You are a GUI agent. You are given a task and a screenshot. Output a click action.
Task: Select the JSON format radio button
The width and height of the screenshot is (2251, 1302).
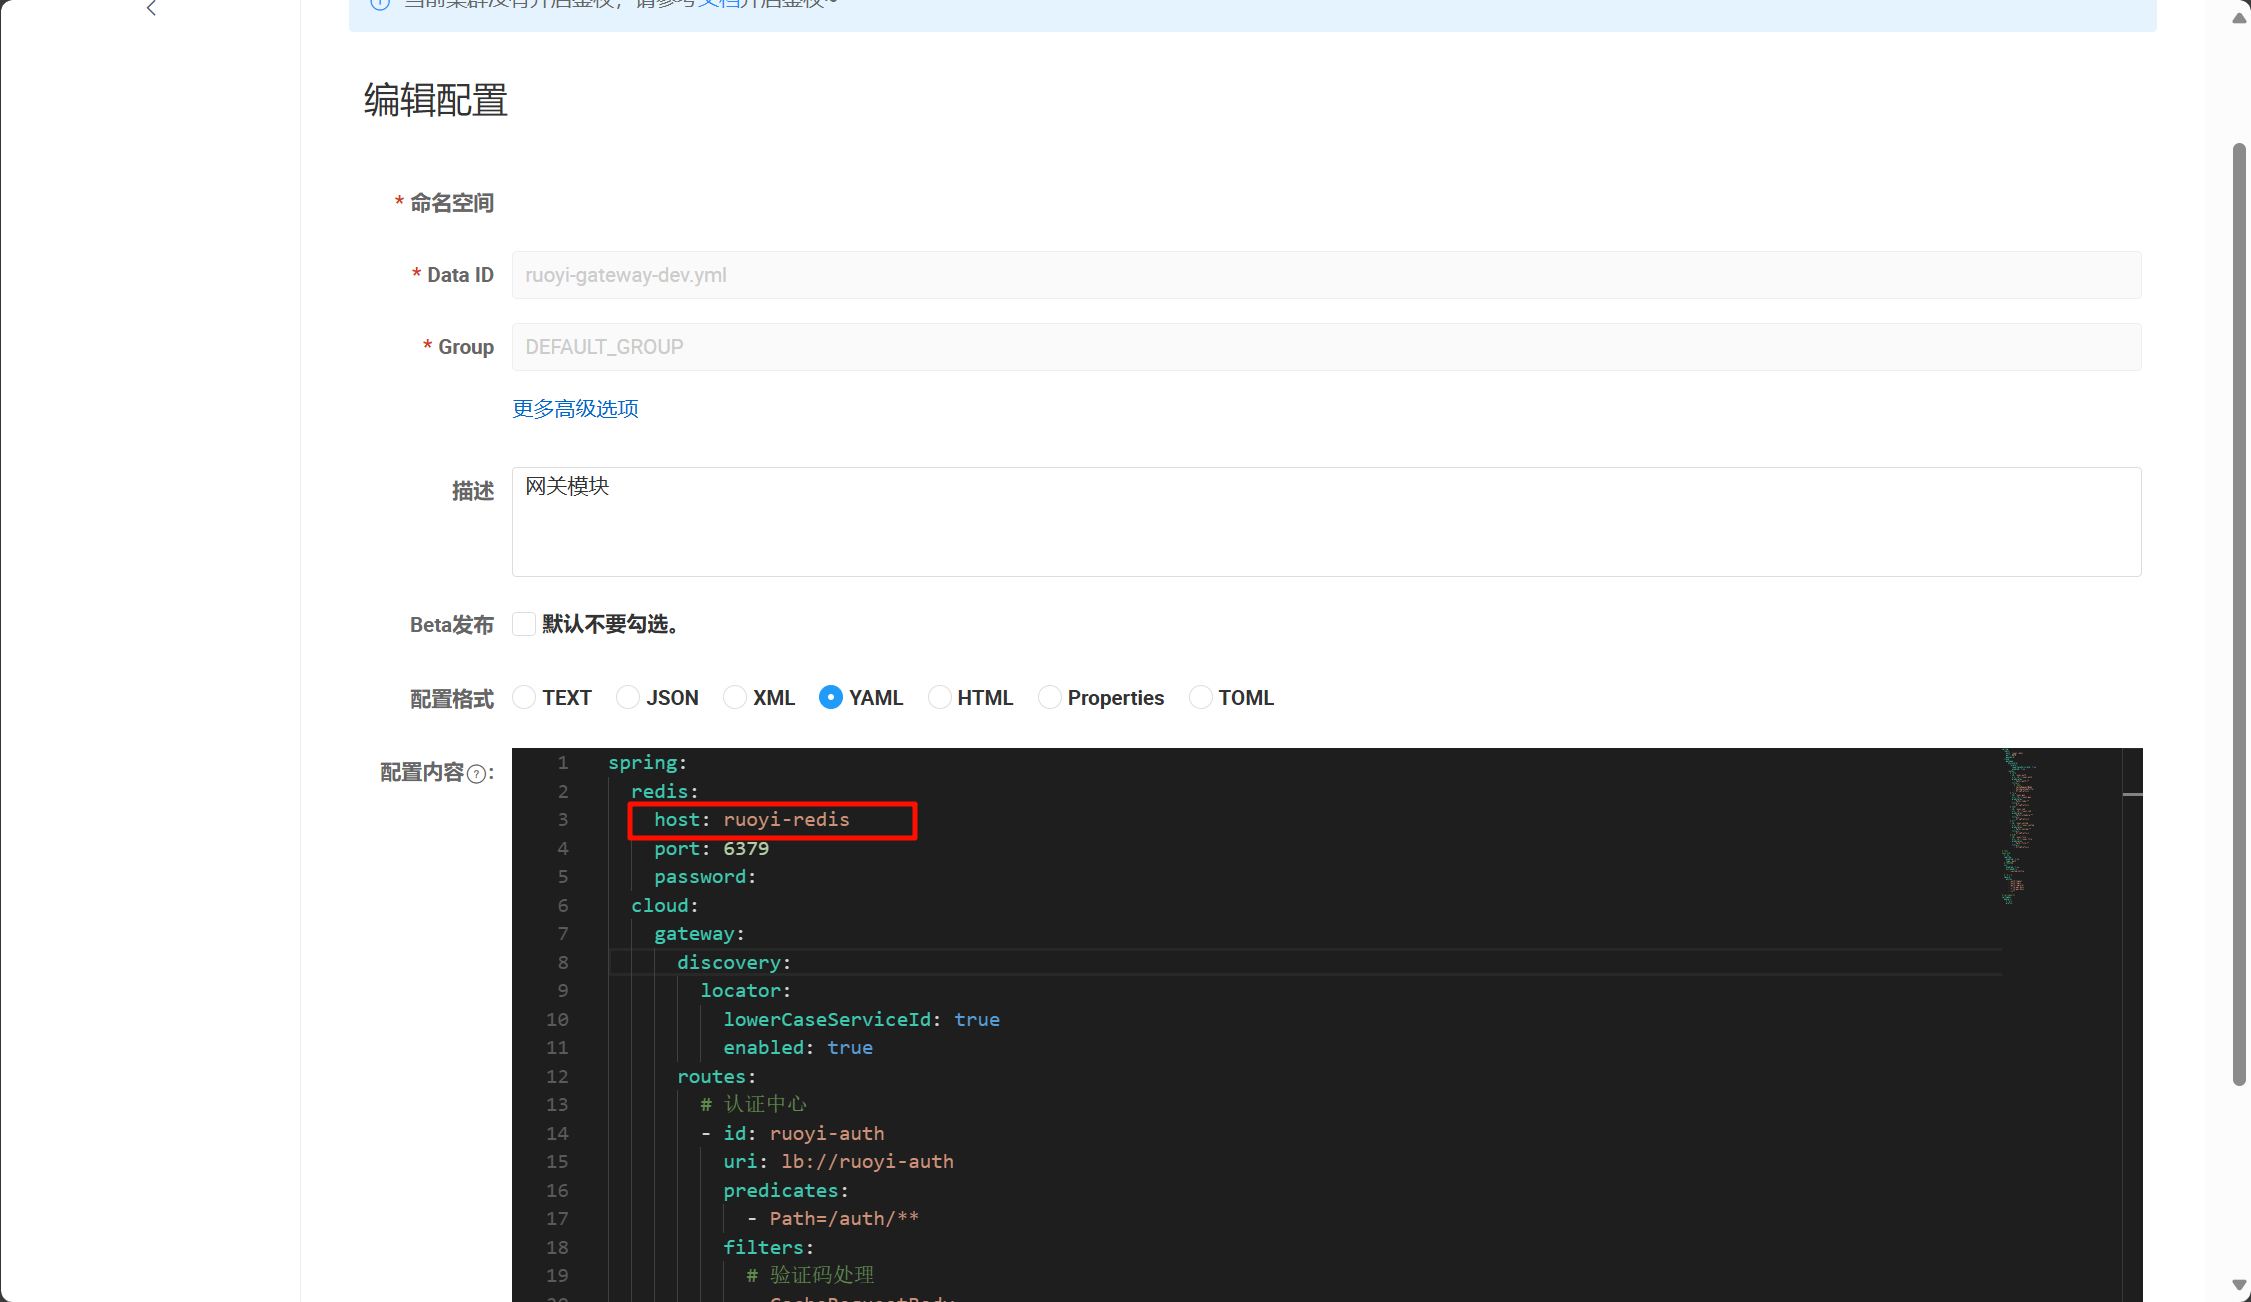coord(628,697)
